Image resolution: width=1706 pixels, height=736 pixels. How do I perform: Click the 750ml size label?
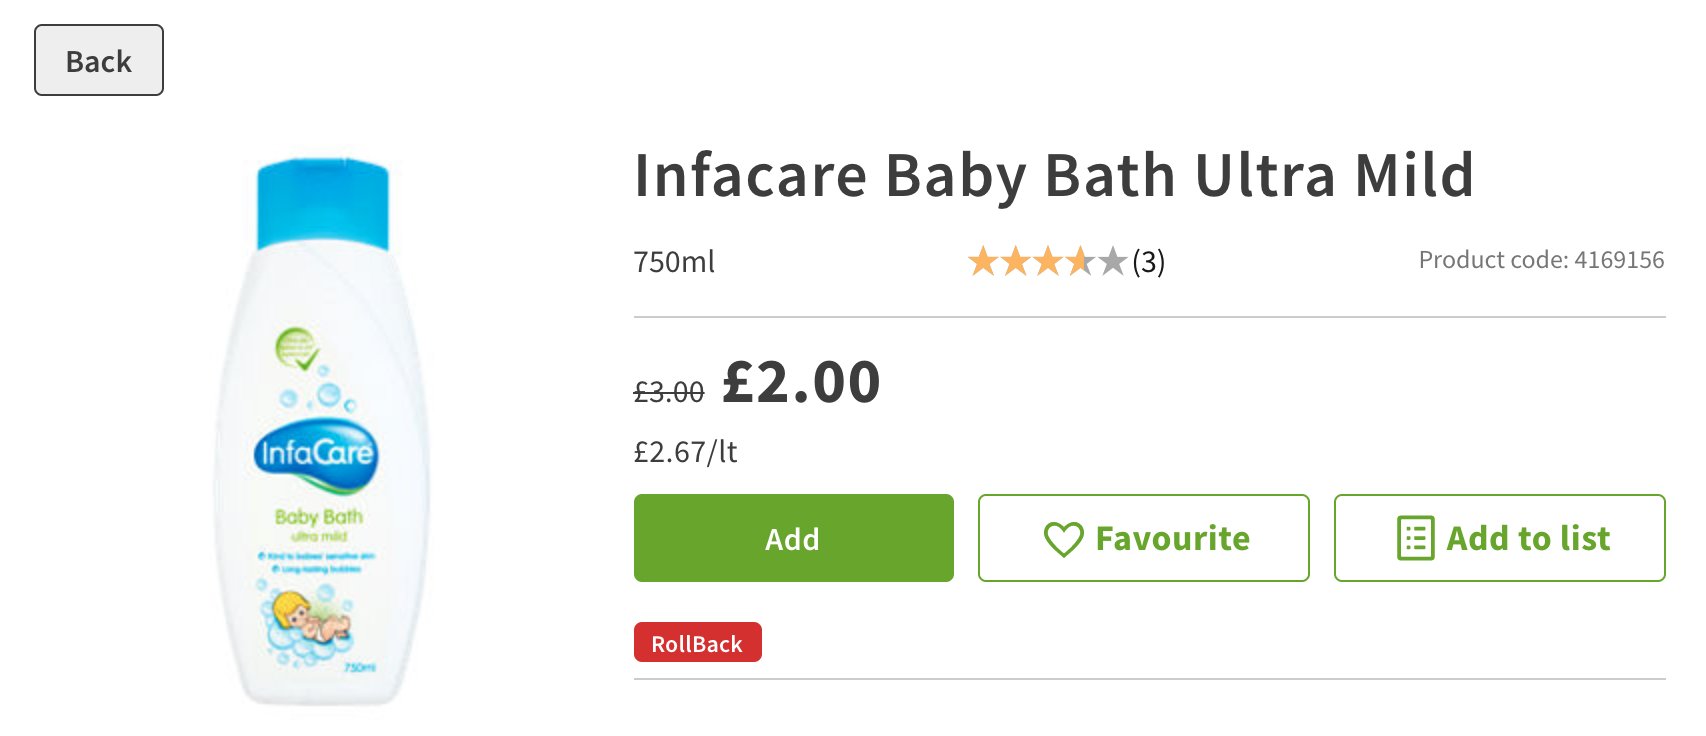pyautogui.click(x=674, y=262)
